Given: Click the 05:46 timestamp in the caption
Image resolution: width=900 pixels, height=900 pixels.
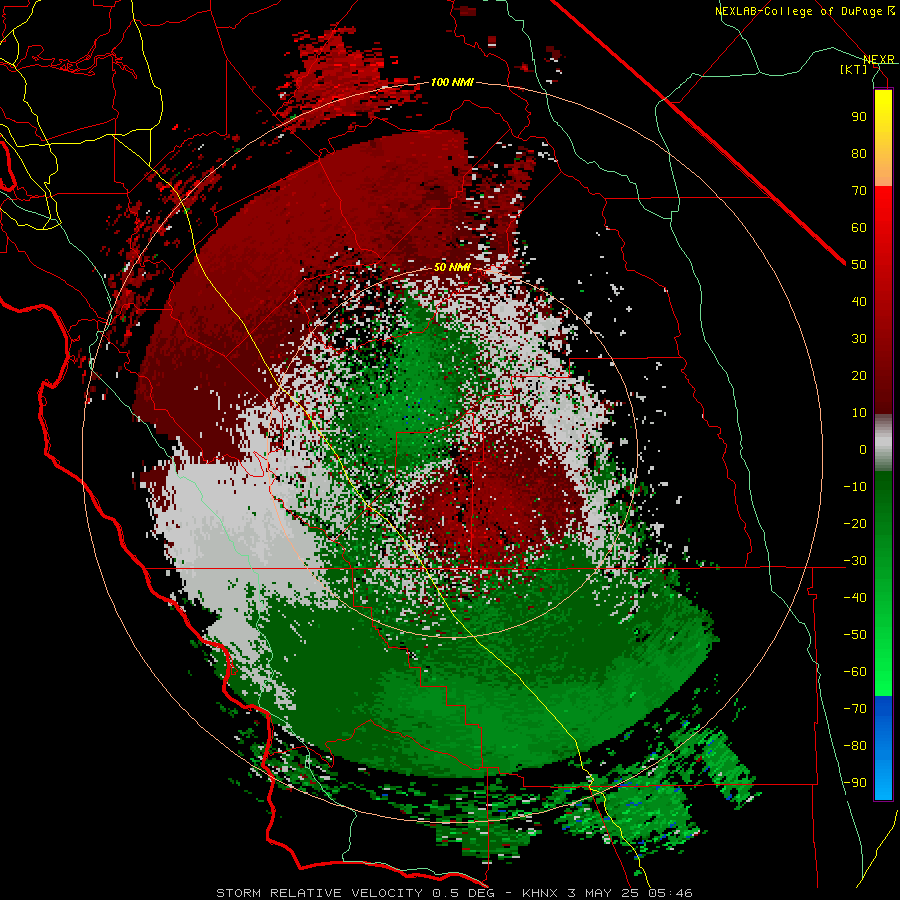Looking at the screenshot, I should pos(670,893).
